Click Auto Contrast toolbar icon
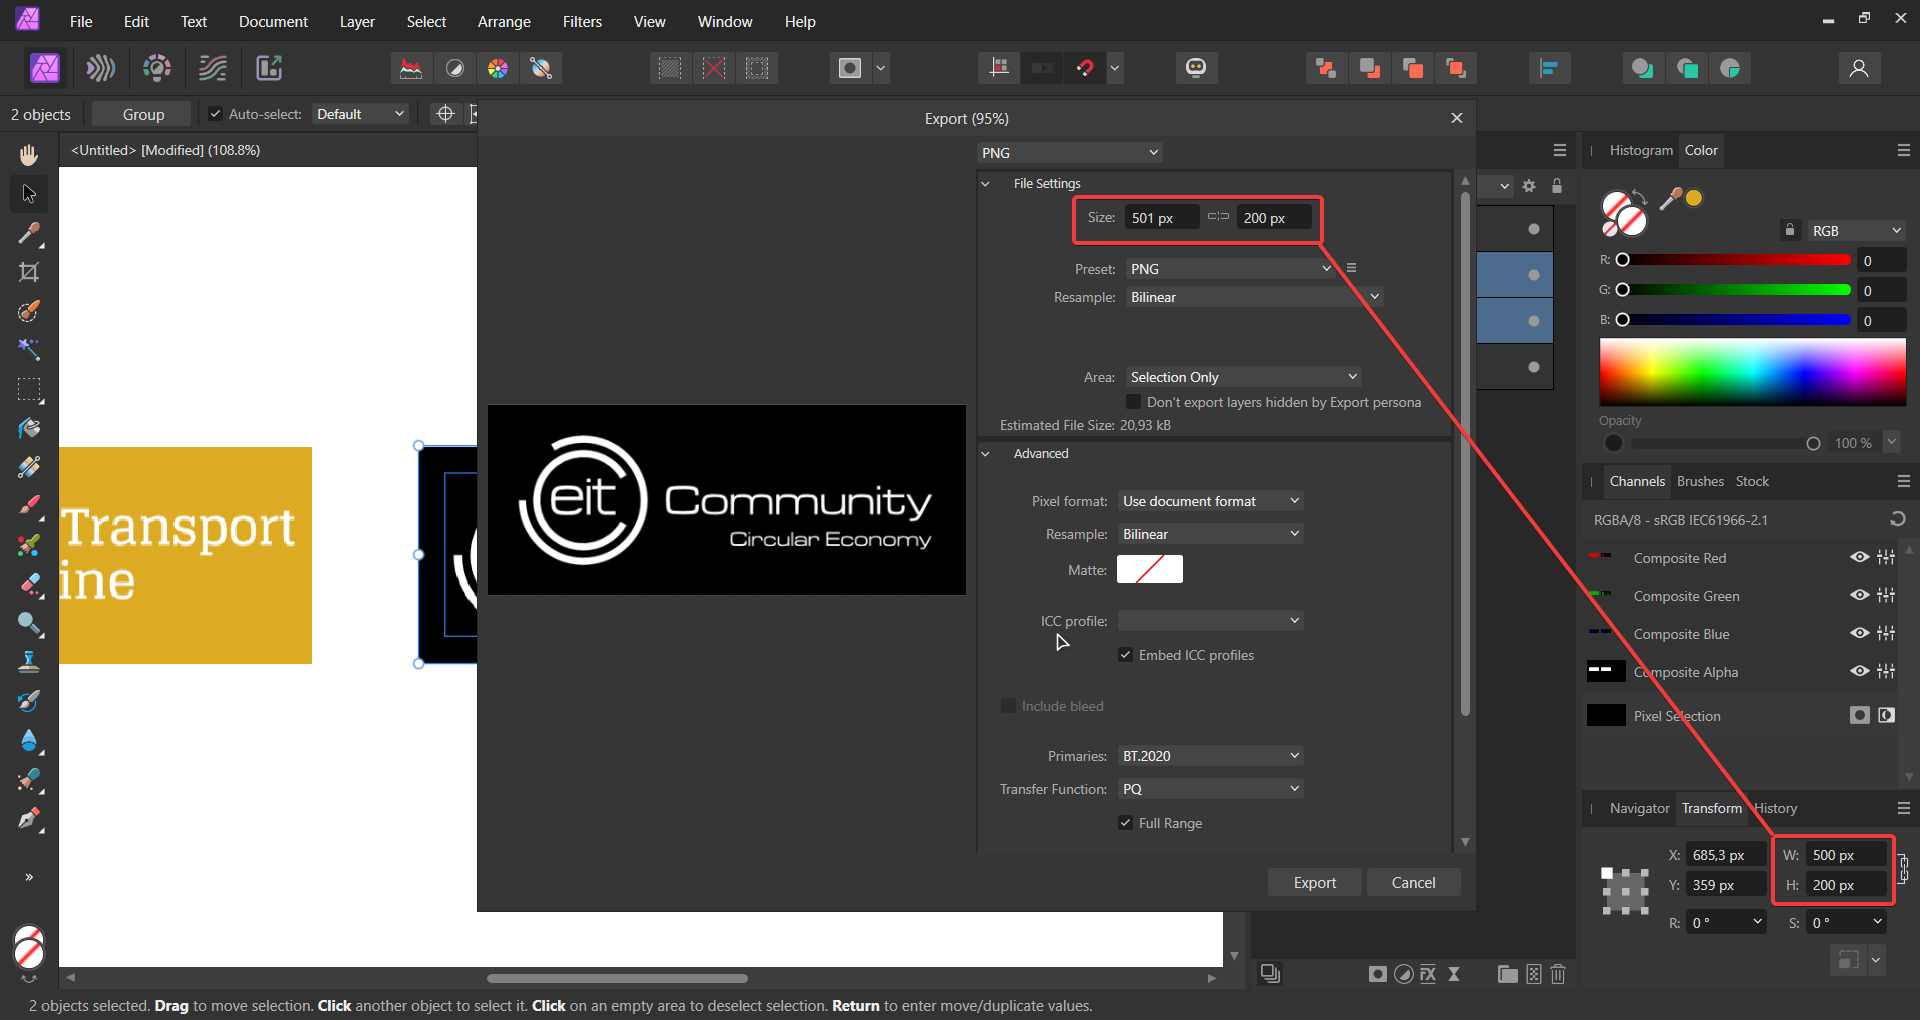The image size is (1920, 1020). point(455,68)
